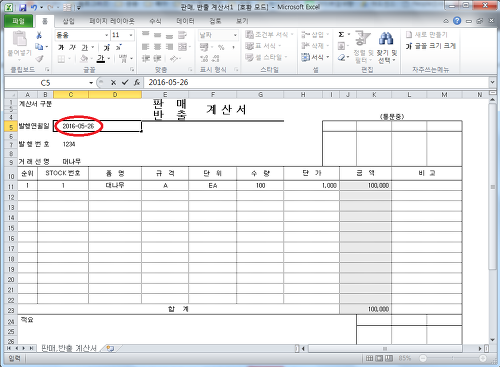Switch to the 페이지 레이아웃 tab

pos(112,21)
